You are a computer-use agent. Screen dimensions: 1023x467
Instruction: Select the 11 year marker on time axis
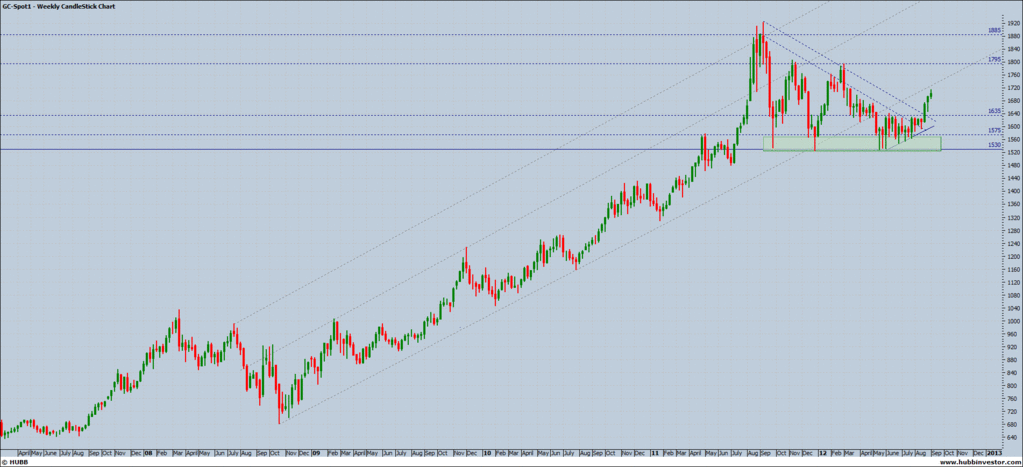[x=653, y=452]
